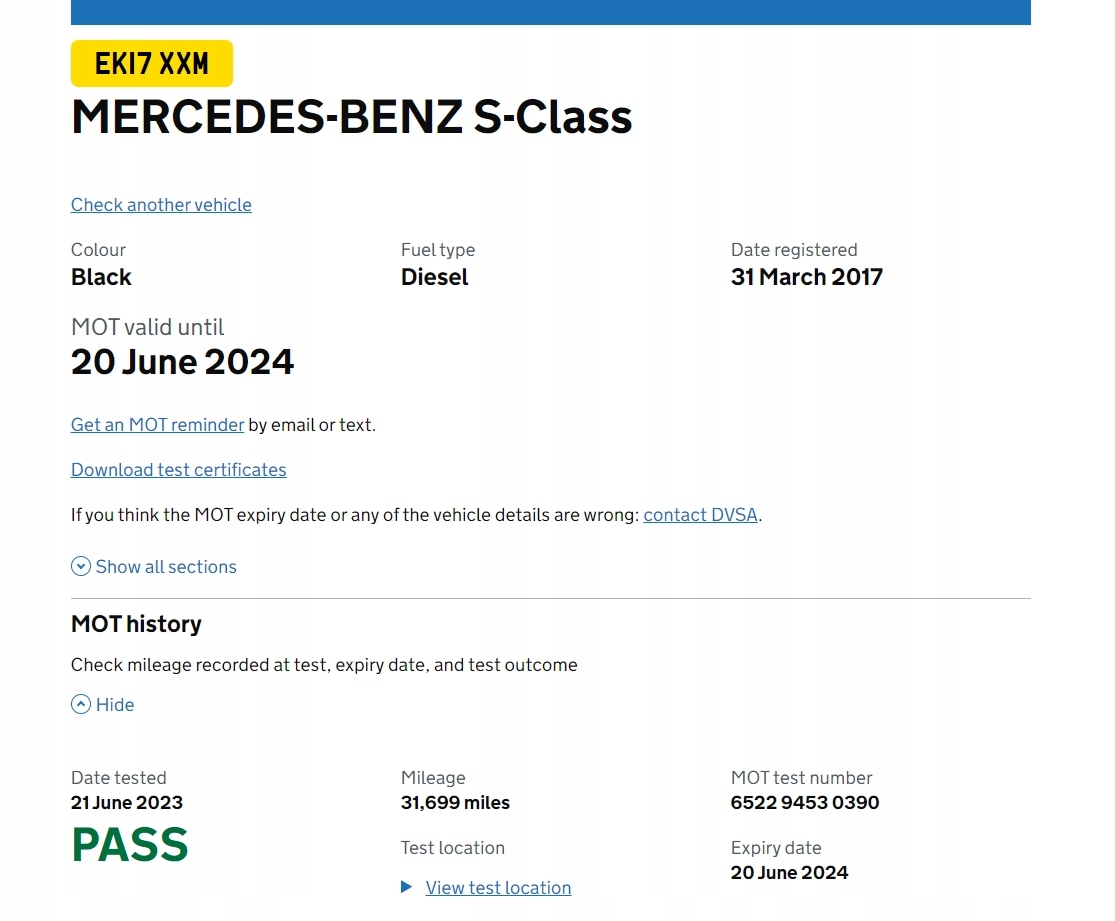The width and height of the screenshot is (1115, 921).
Task: Click the 31 March 2017 registration date
Action: point(806,277)
